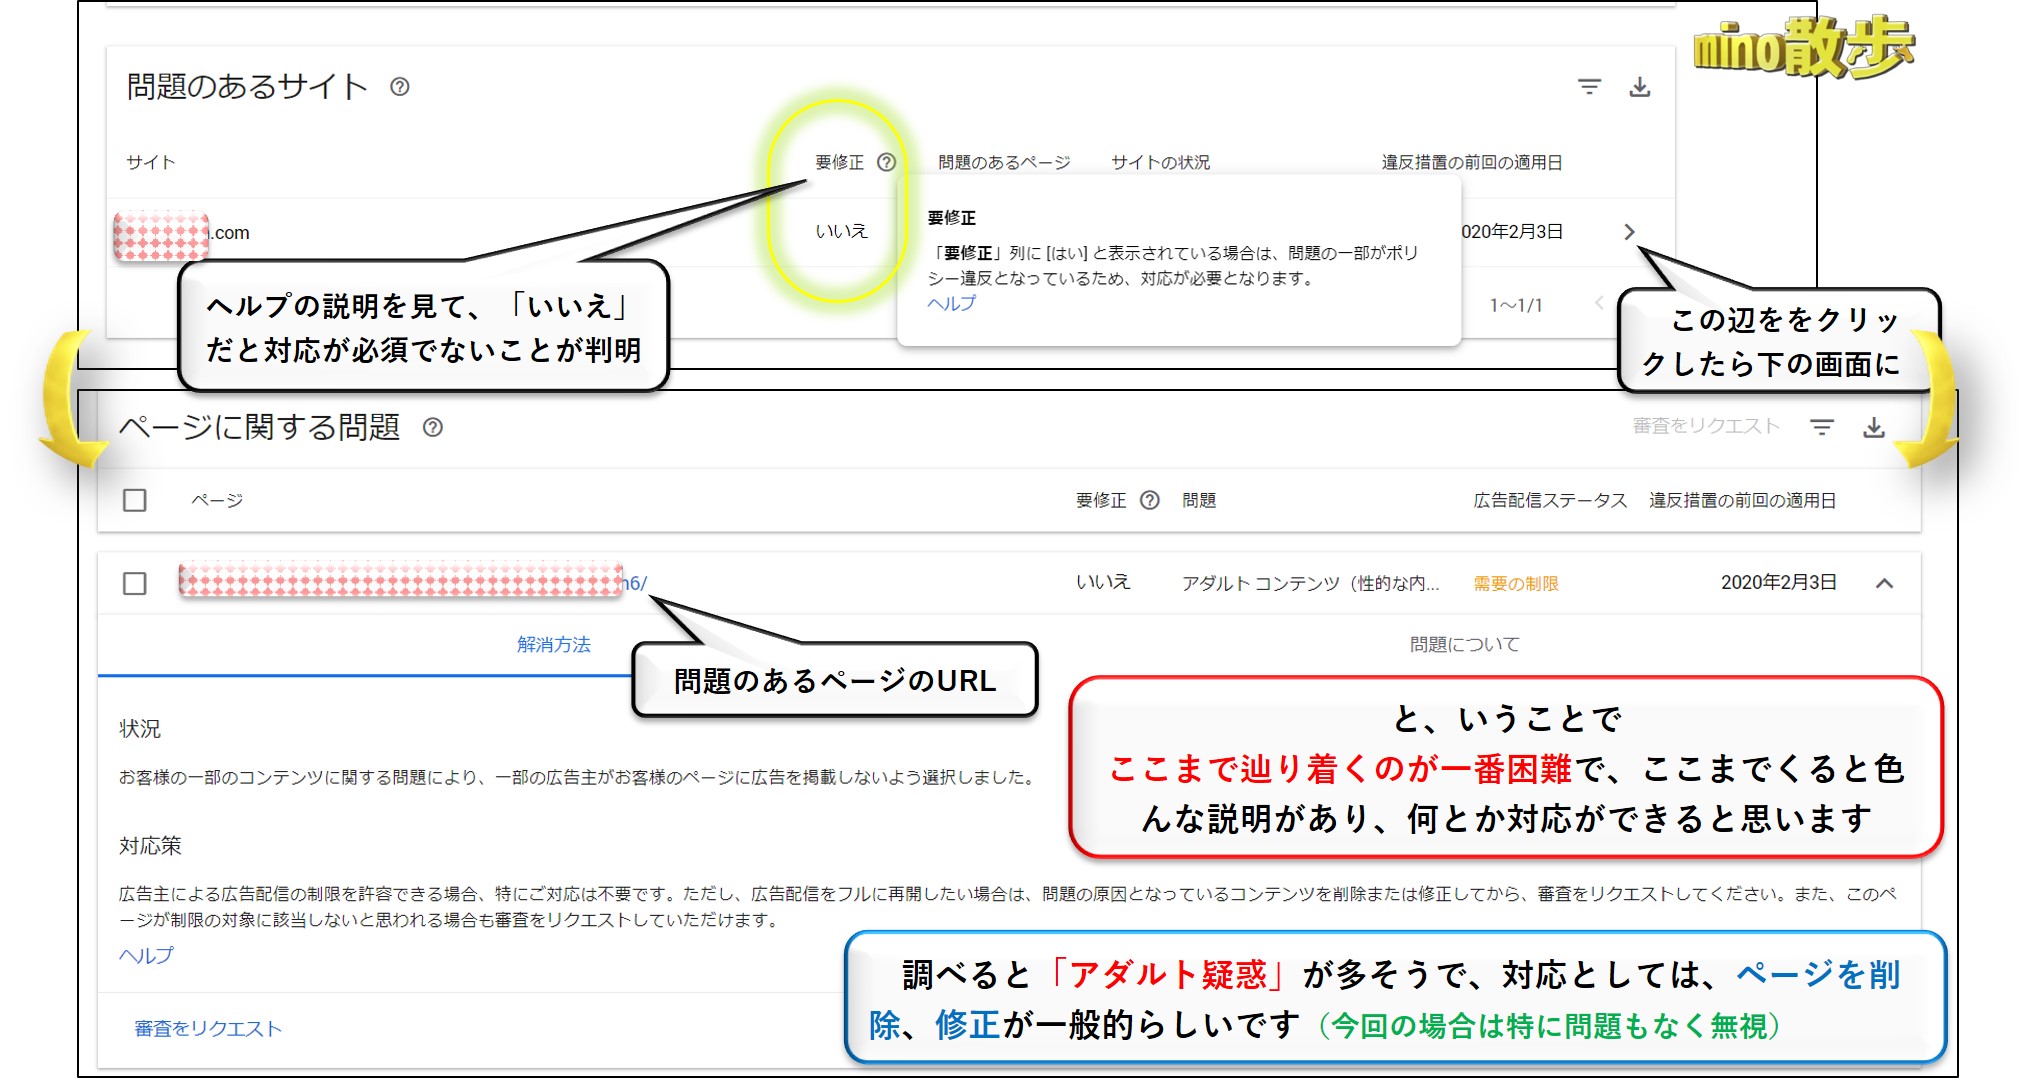Click greyed 審査をリクエスト in panel header
2031x1080 pixels.
1706,426
